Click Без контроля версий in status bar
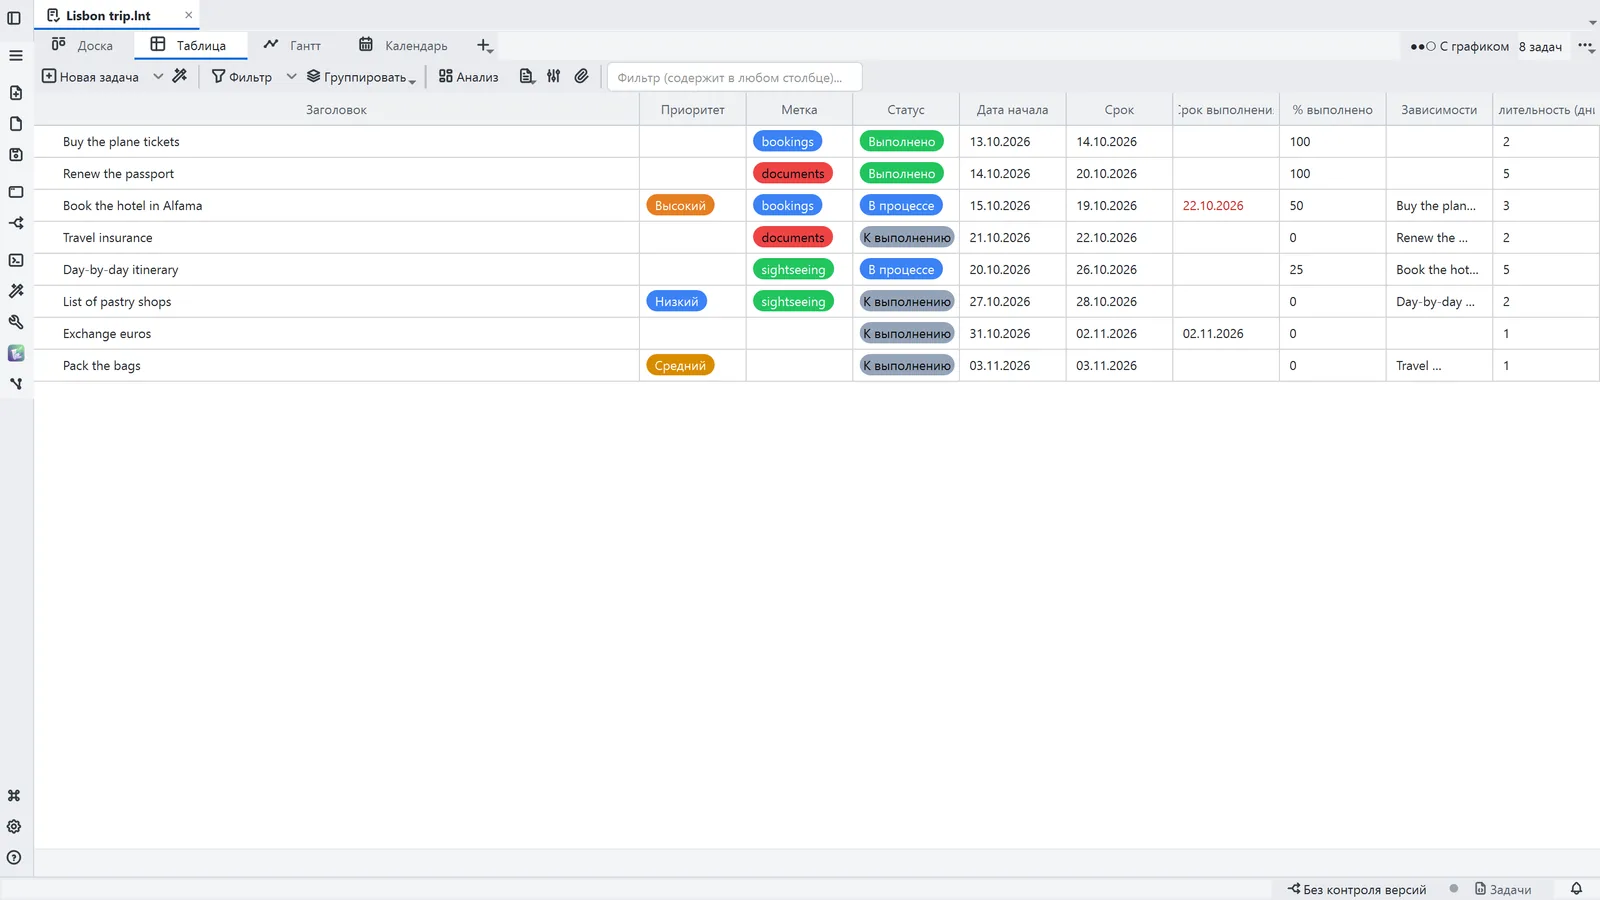Viewport: 1600px width, 900px height. coord(1357,889)
